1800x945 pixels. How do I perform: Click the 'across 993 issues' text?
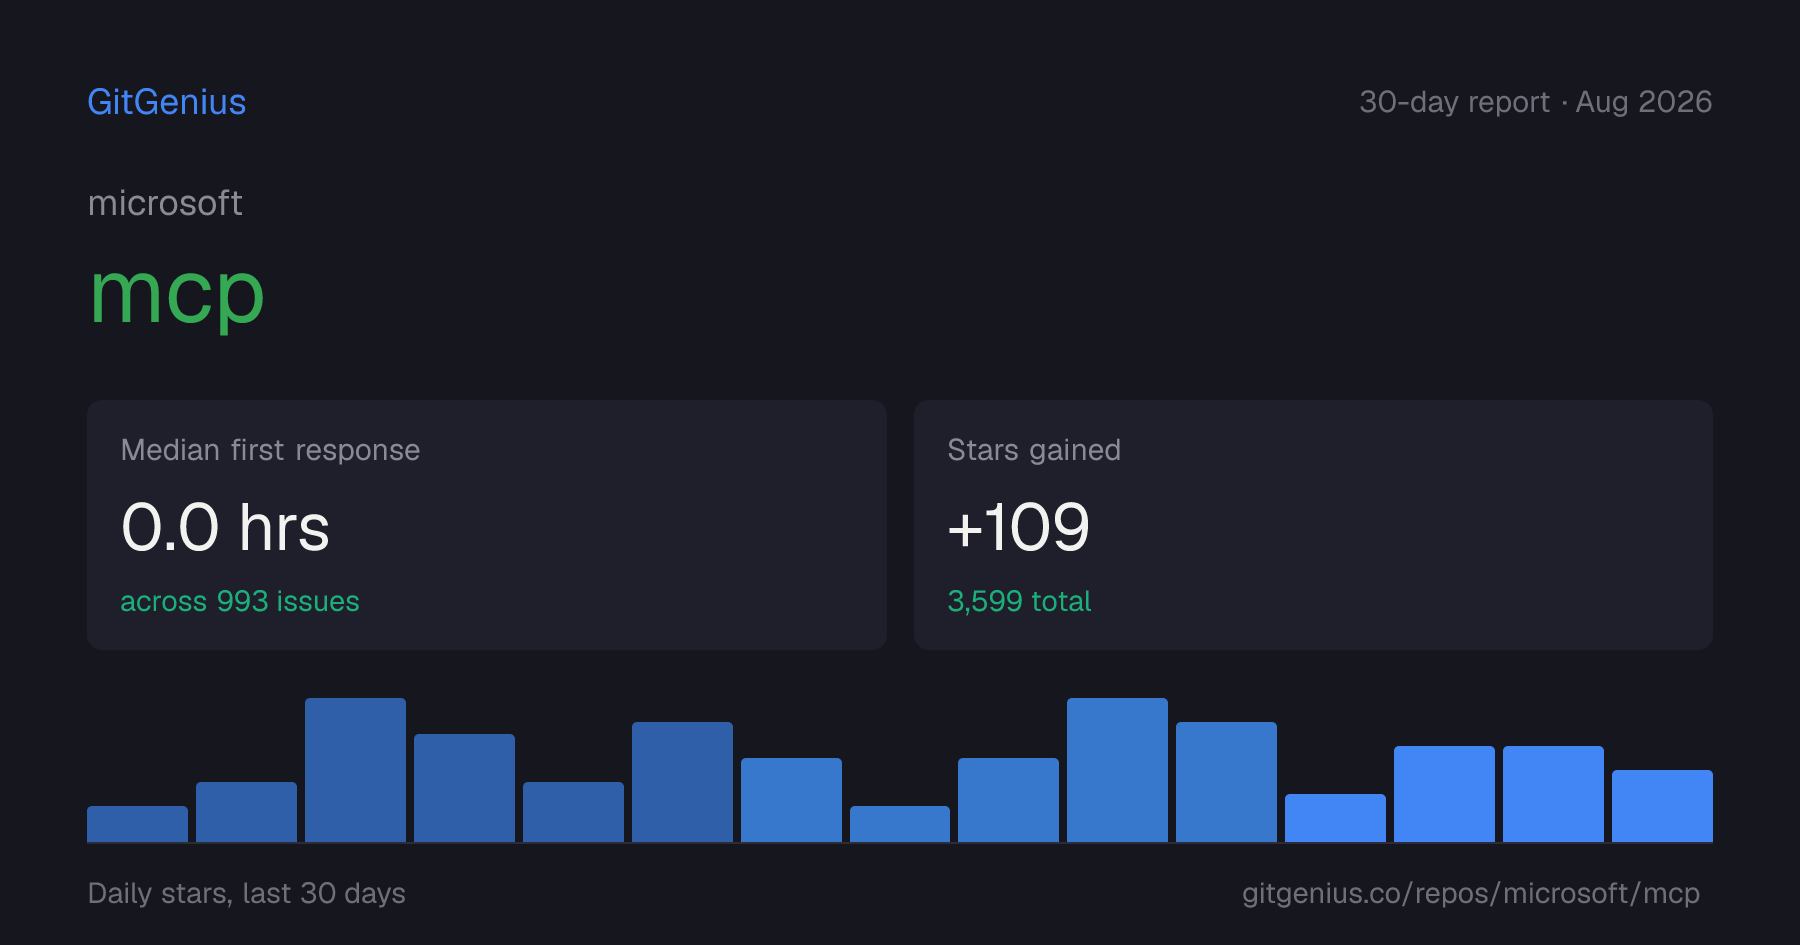[240, 601]
